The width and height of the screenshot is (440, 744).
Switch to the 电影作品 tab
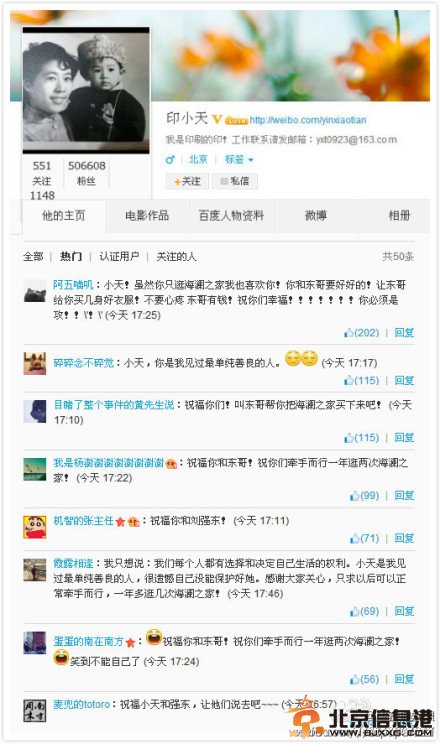coord(147,215)
